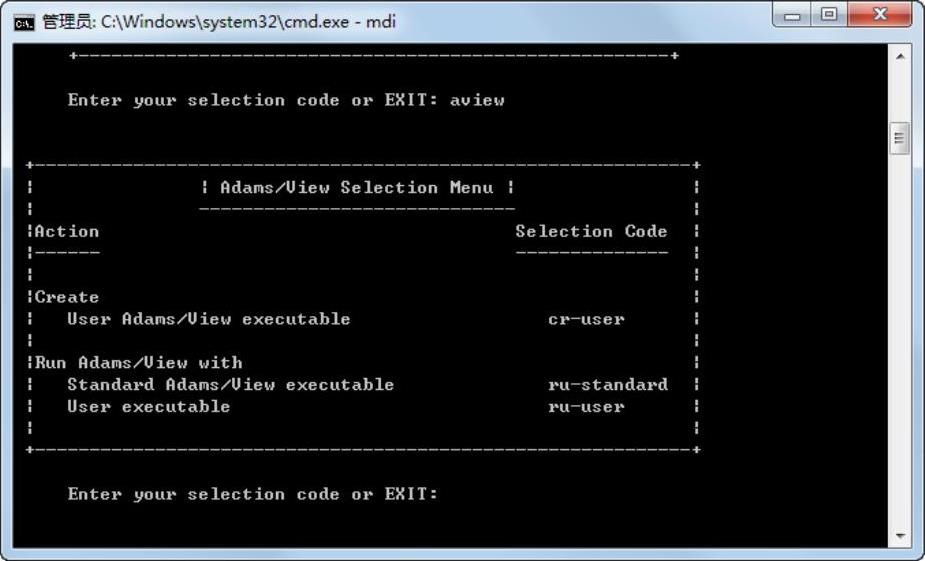Click the scrollbar up arrow
The width and height of the screenshot is (925, 561).
(x=902, y=57)
